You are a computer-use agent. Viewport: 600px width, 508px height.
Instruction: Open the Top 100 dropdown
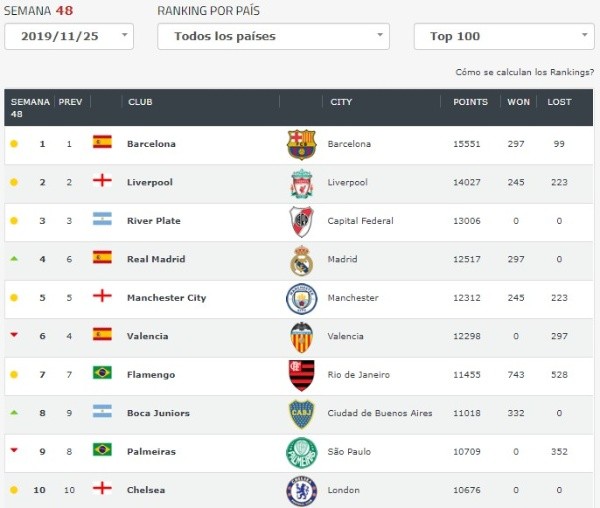point(504,36)
